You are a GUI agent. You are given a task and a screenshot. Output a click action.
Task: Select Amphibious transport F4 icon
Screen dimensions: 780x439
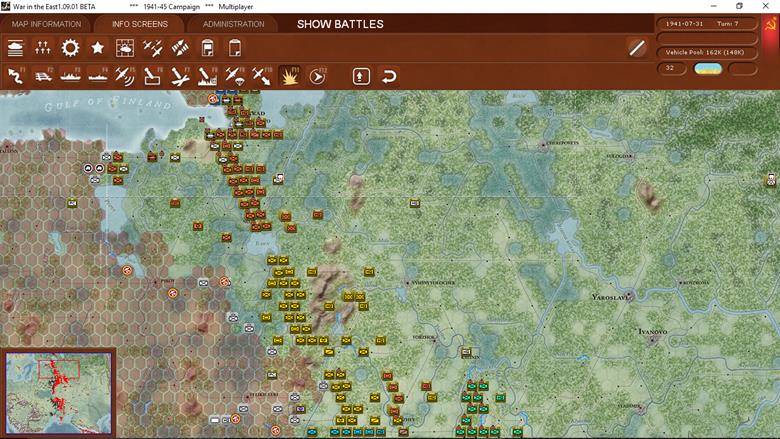[98, 76]
